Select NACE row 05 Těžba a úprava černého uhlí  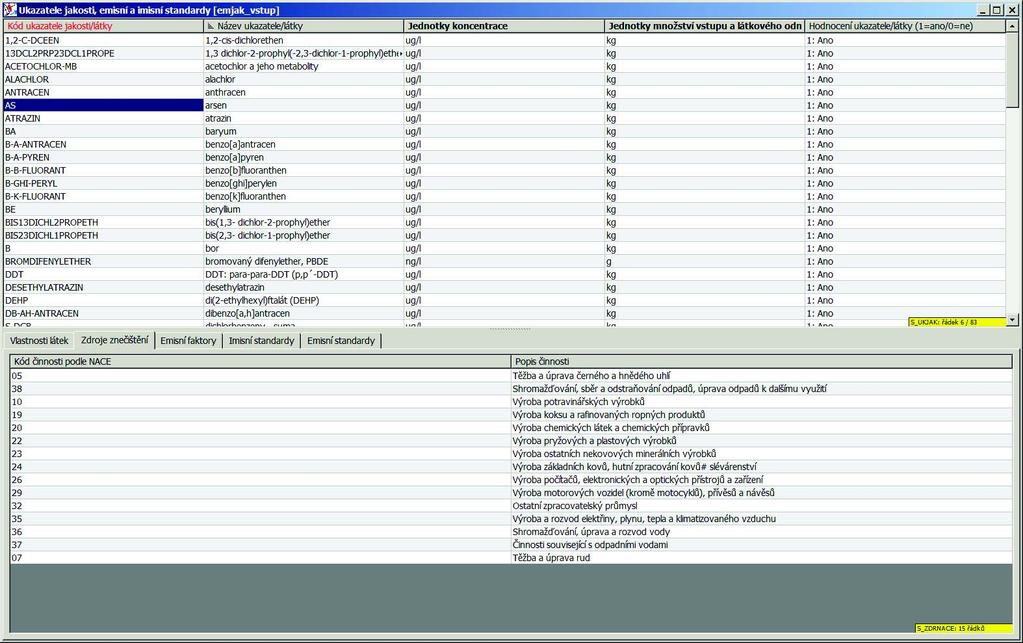coord(511,376)
